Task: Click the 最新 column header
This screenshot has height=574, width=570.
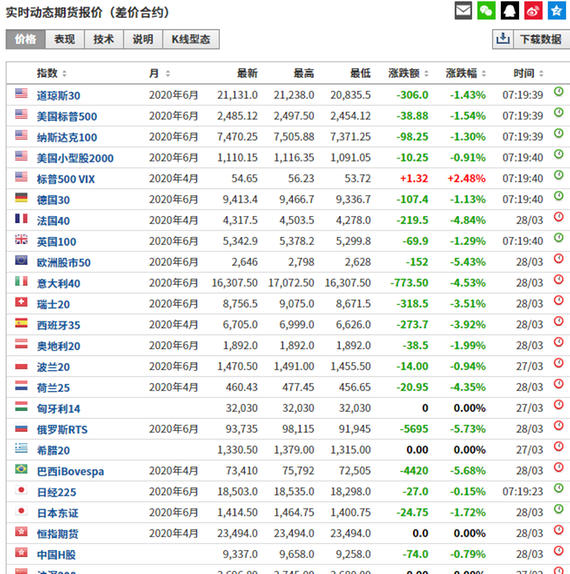Action: tap(247, 73)
